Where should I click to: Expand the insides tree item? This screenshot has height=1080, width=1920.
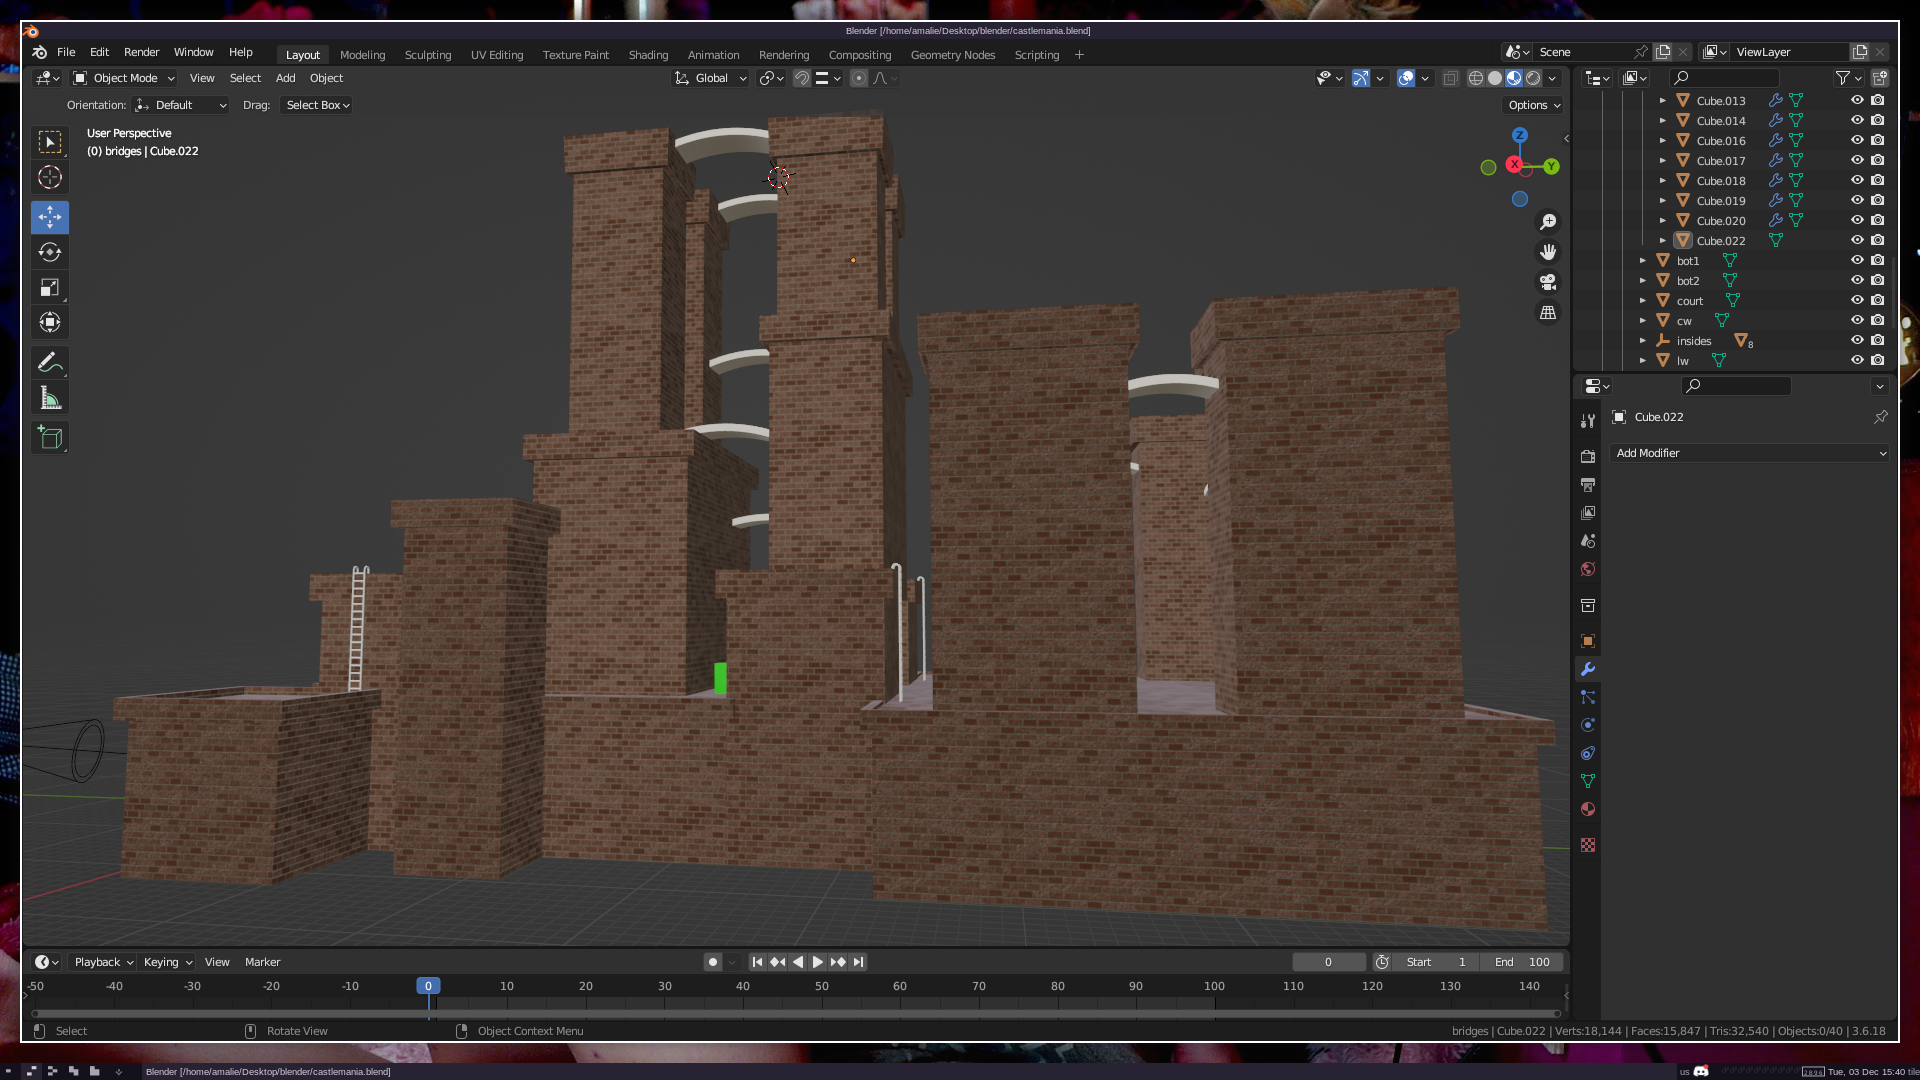[1643, 341]
